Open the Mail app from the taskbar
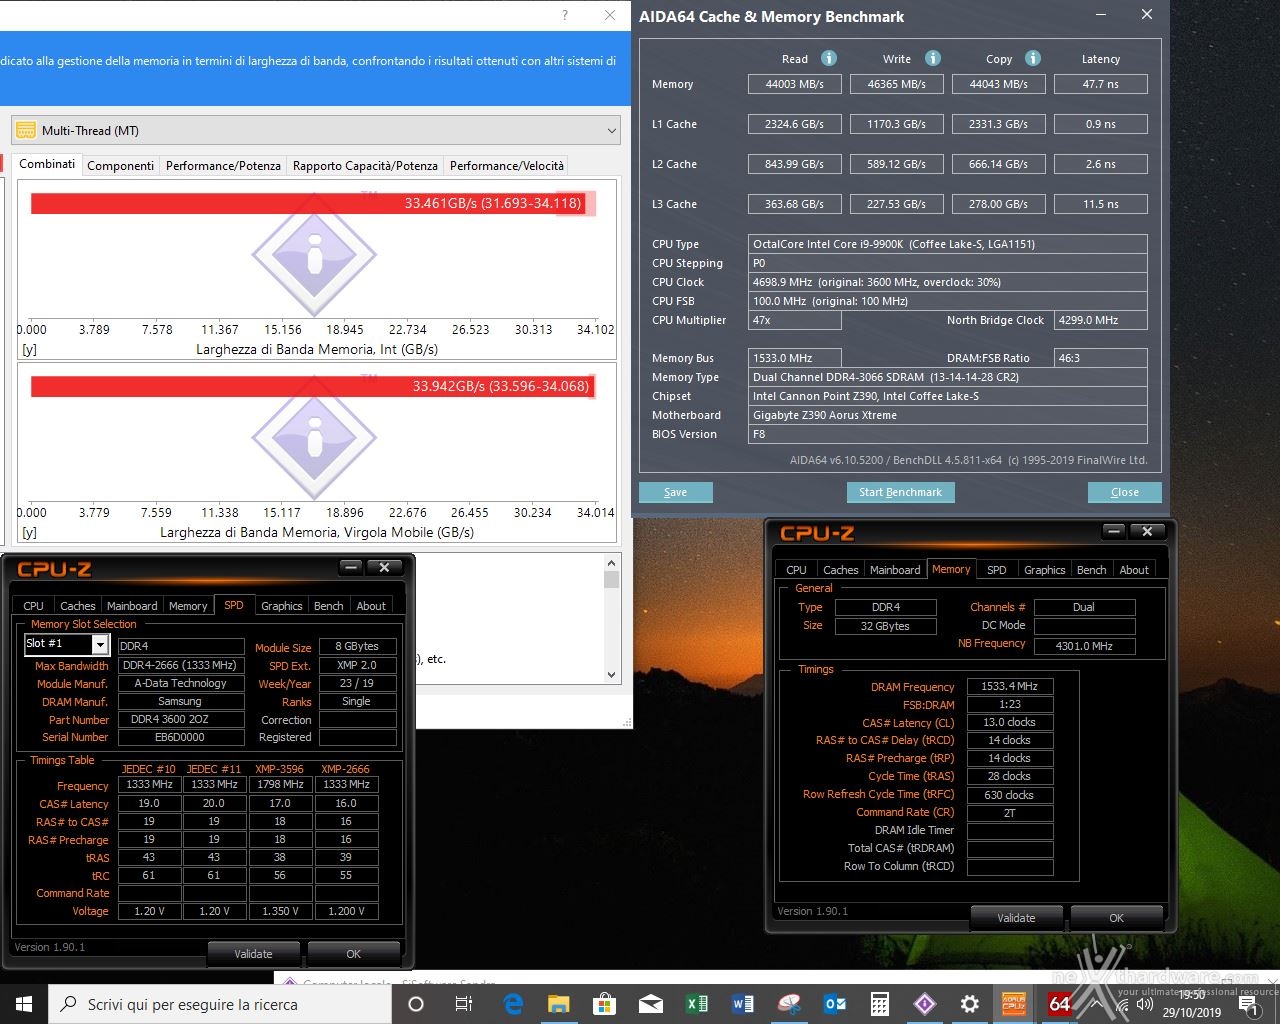The image size is (1280, 1024). pyautogui.click(x=650, y=1004)
